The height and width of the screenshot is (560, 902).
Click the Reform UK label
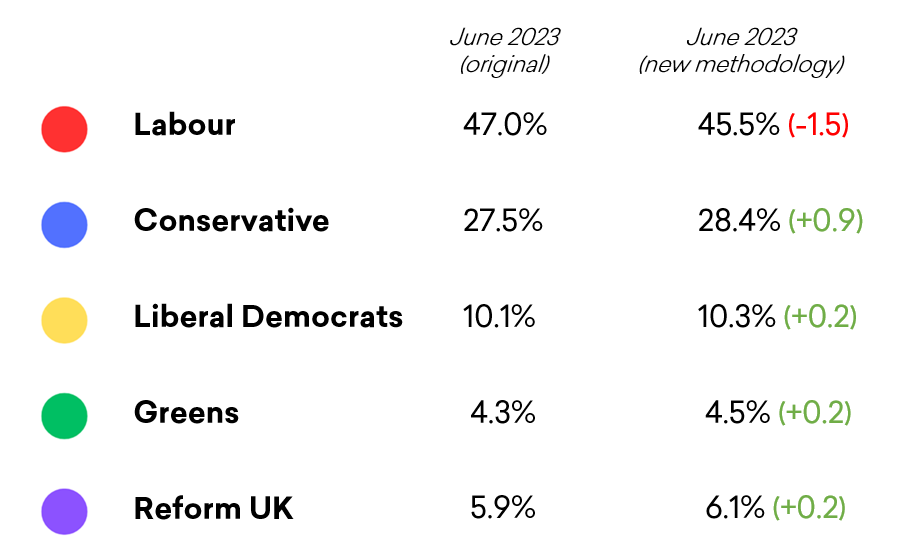tap(213, 508)
